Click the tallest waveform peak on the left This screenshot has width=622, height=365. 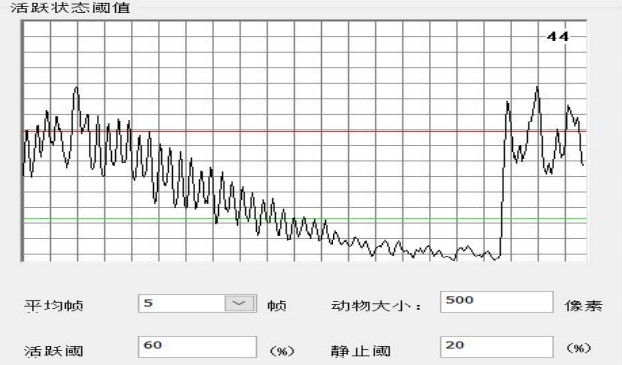coord(76,88)
